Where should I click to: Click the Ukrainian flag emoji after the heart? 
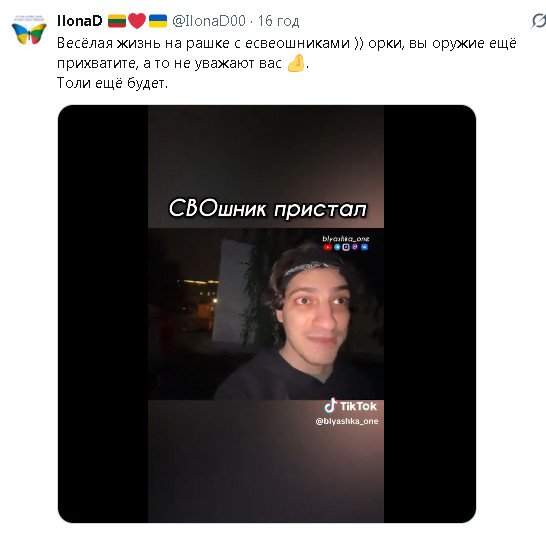tap(158, 21)
